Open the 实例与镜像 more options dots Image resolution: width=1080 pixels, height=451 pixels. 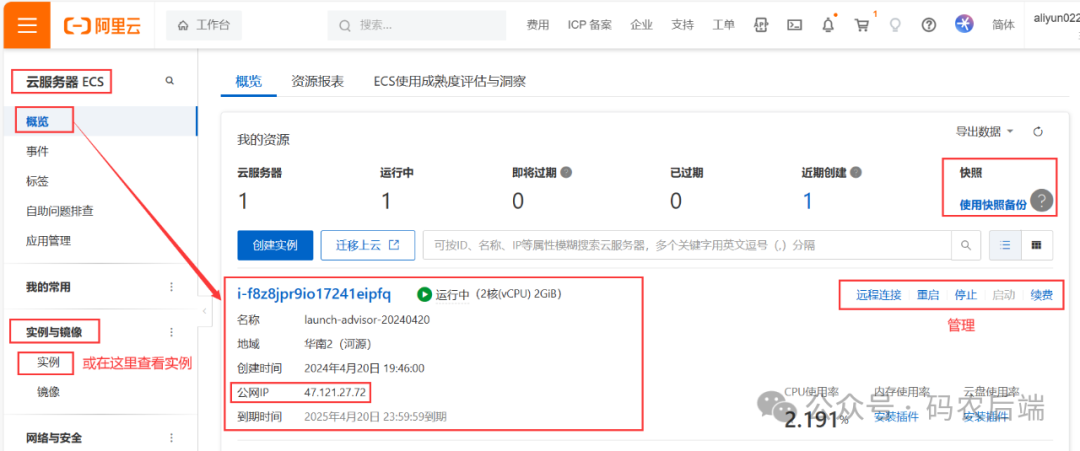click(x=172, y=333)
